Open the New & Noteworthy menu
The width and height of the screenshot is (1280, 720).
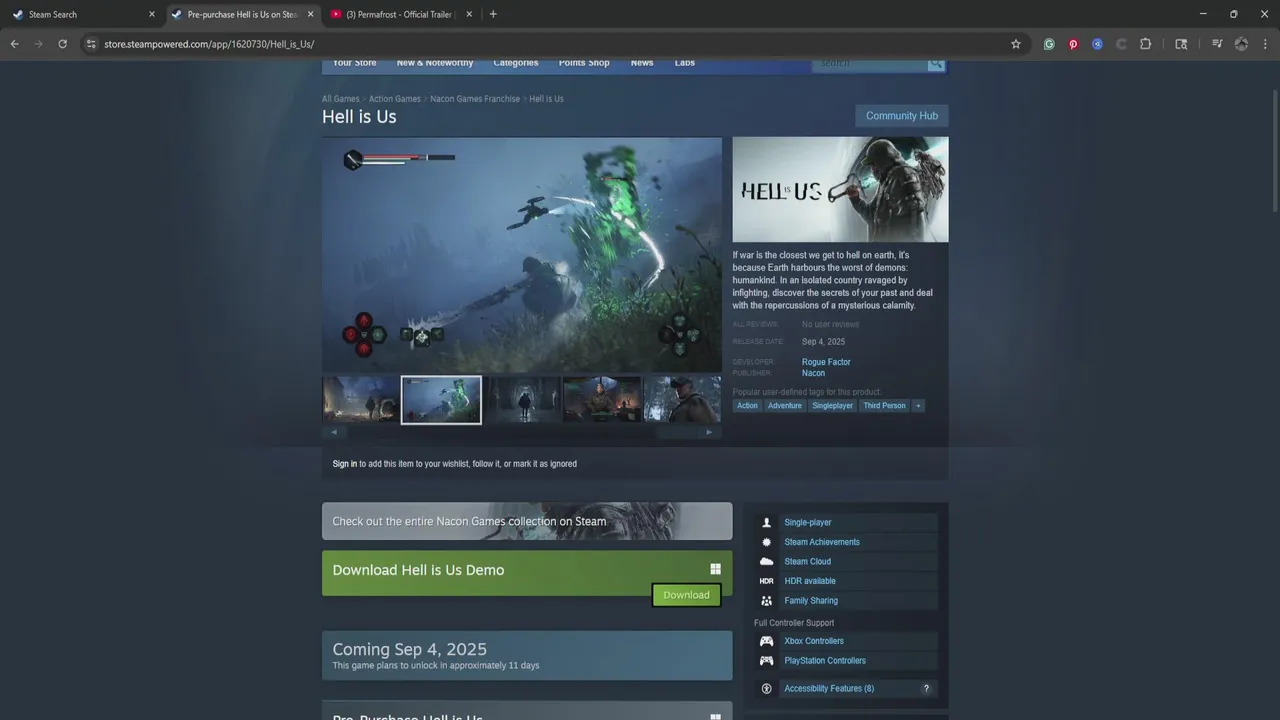(x=435, y=64)
